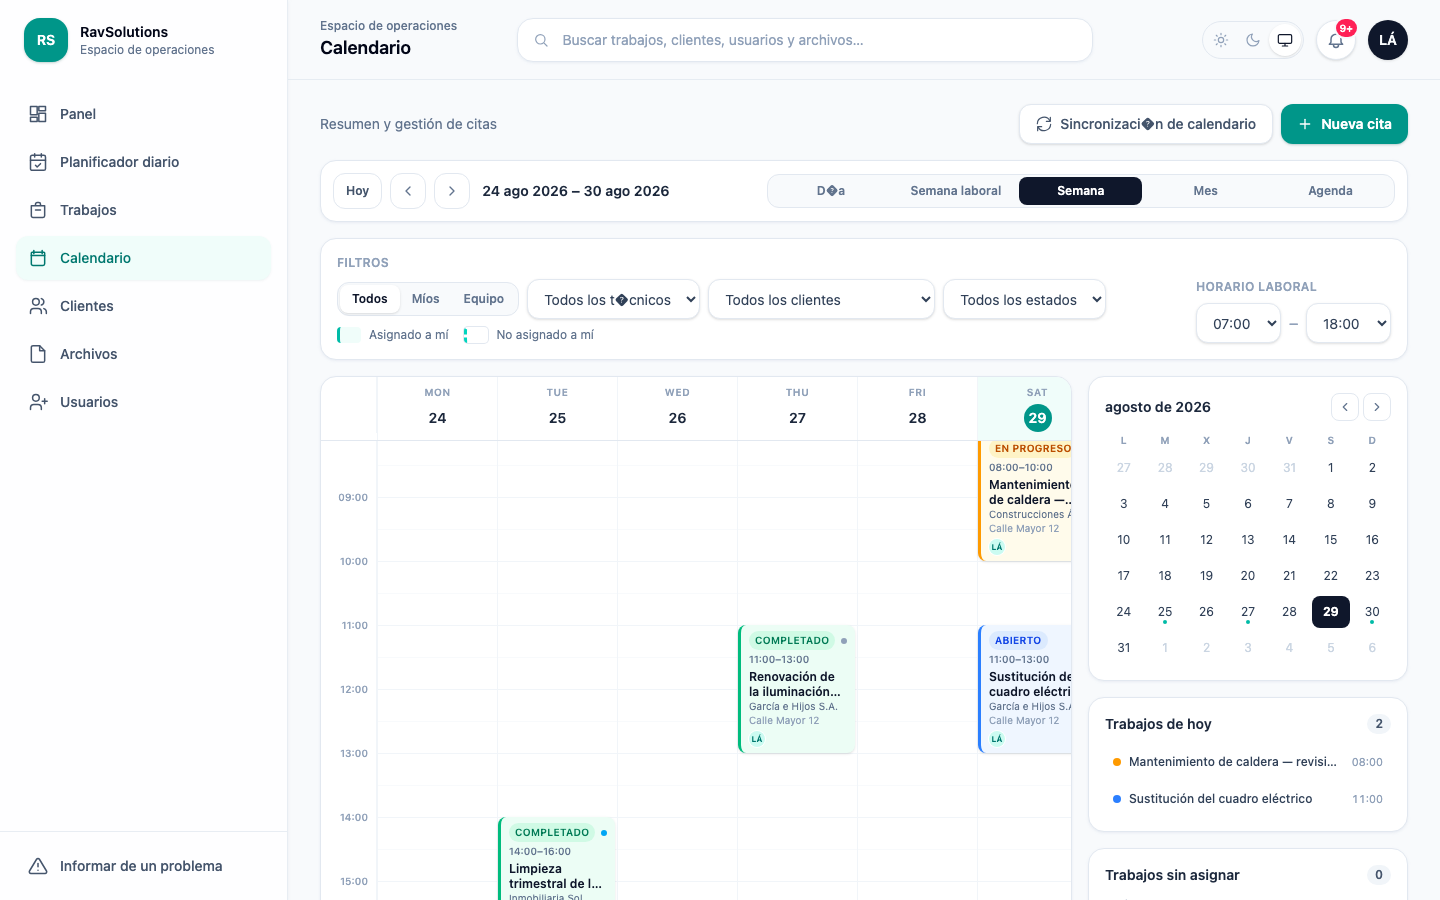Select day 25 in mini calendar
Screen dimensions: 1440x900
pos(1165,612)
